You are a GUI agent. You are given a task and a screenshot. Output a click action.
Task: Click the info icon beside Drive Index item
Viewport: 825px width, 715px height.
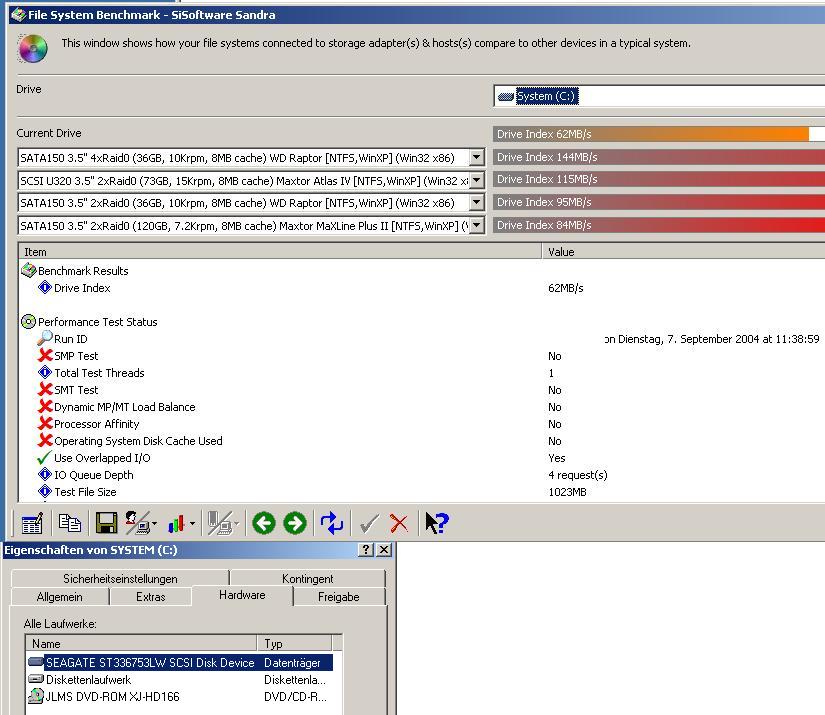pyautogui.click(x=45, y=287)
